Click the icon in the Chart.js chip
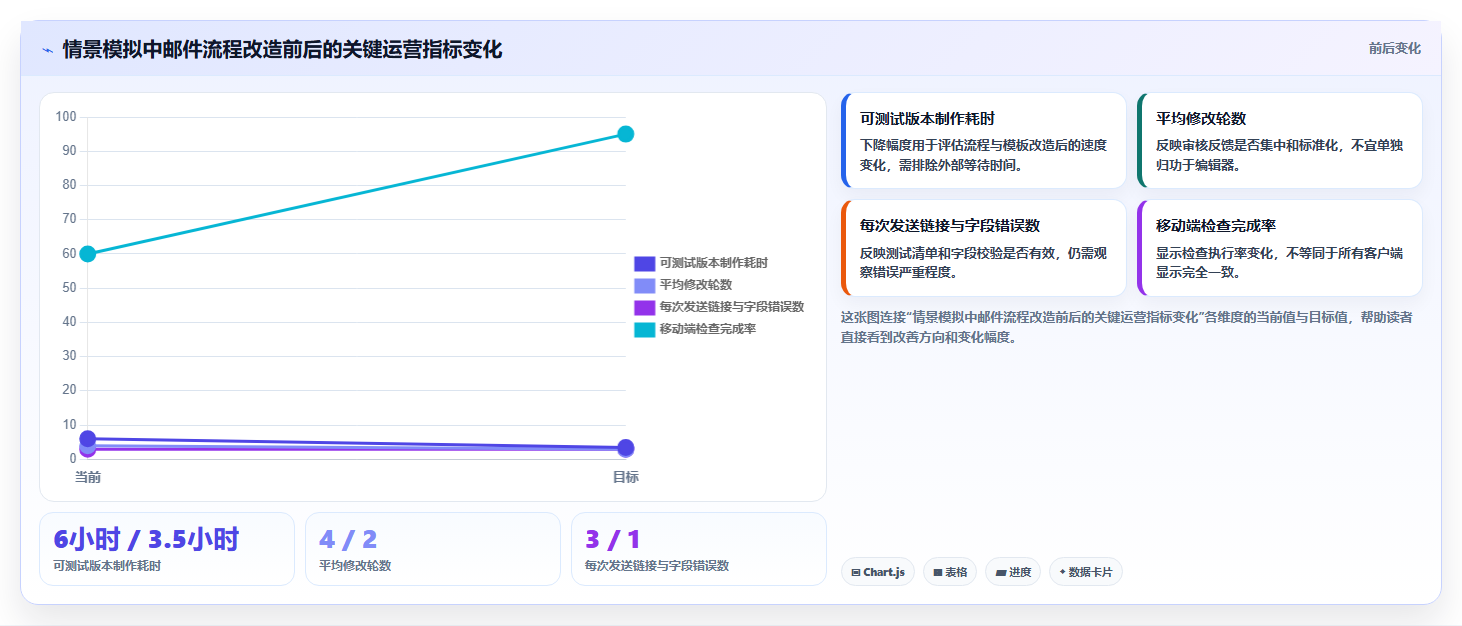Screen dimensions: 1462x626 tap(856, 573)
